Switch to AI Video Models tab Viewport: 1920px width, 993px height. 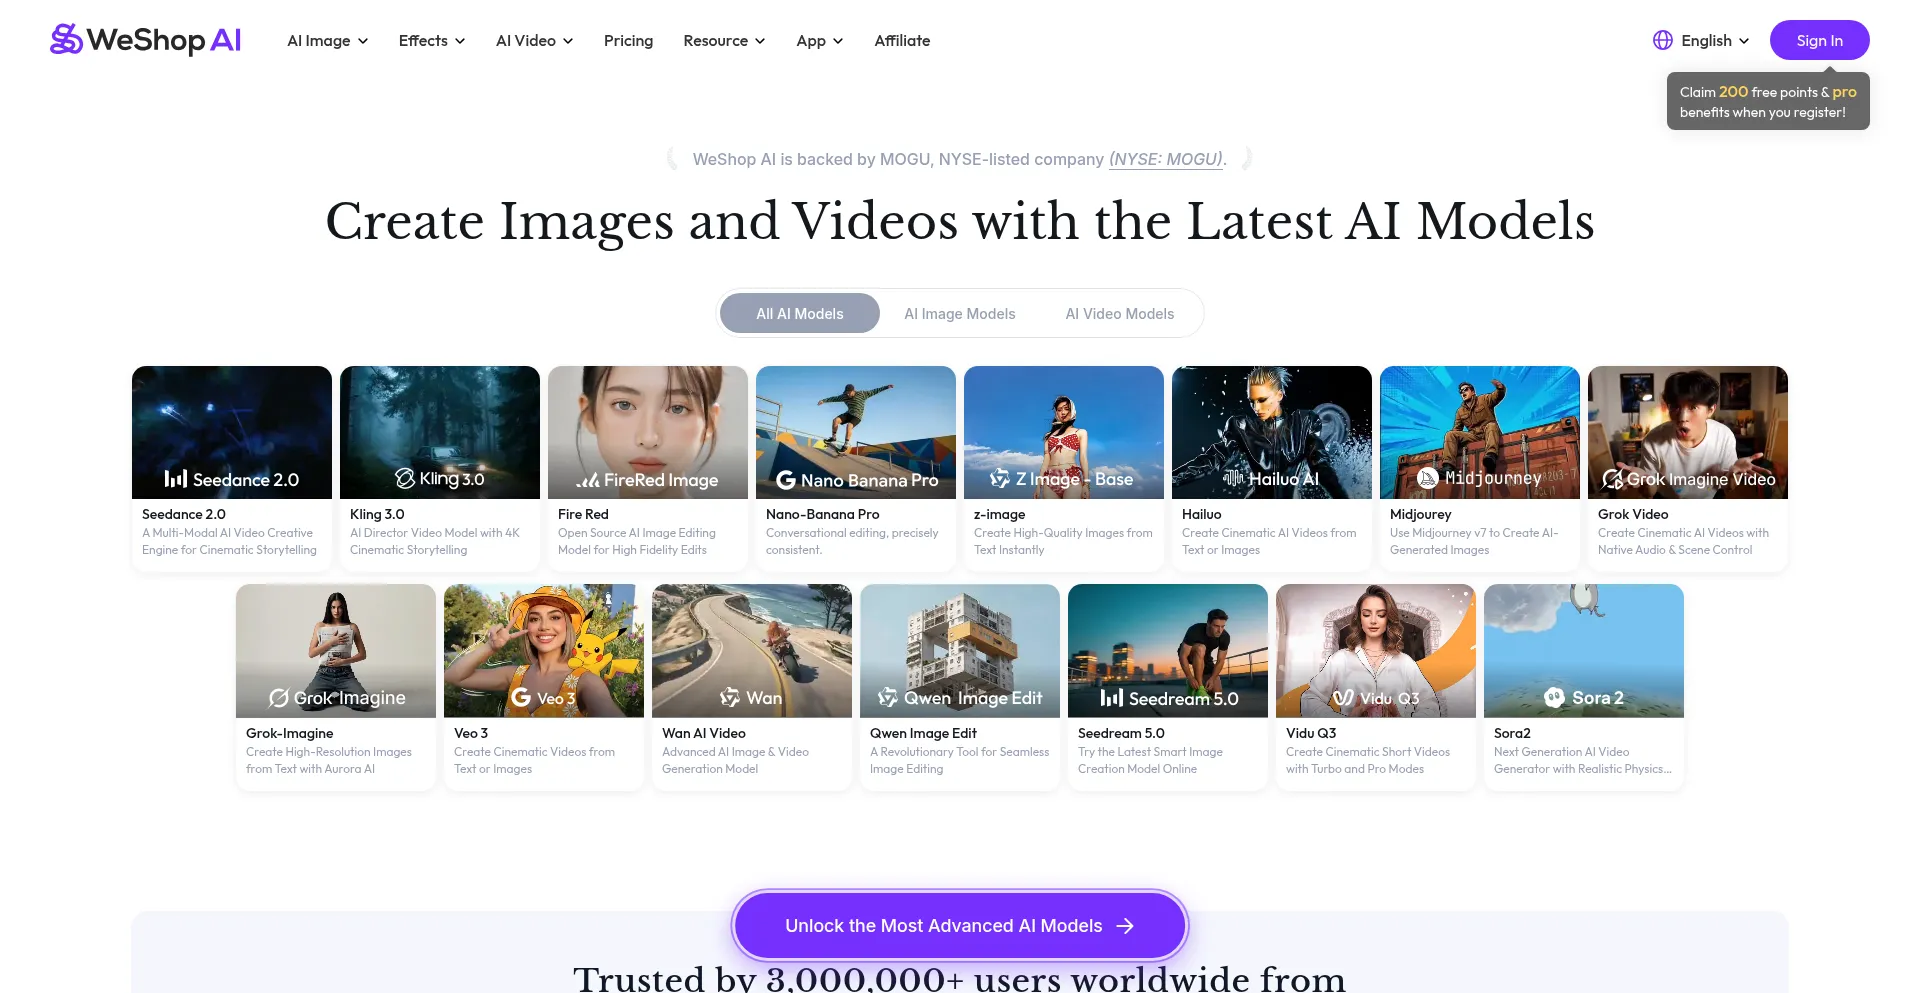(x=1120, y=313)
